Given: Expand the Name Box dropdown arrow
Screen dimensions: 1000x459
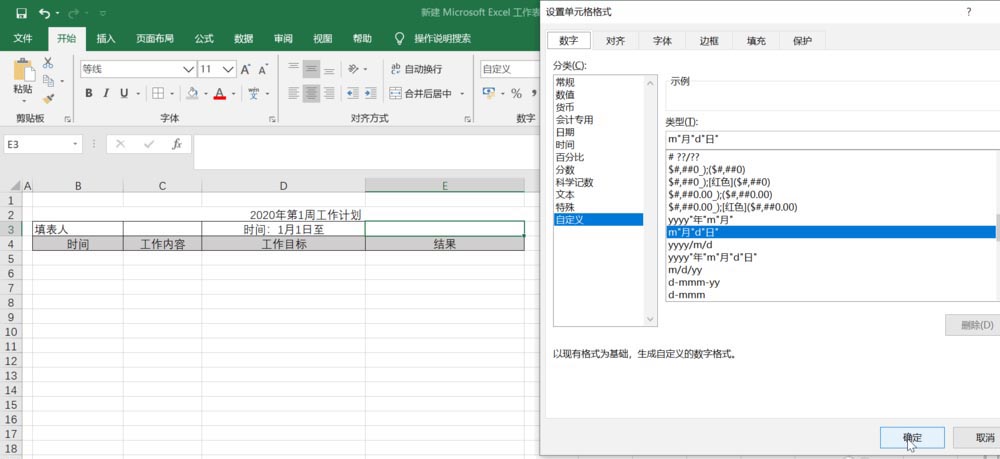Looking at the screenshot, I should [76, 145].
